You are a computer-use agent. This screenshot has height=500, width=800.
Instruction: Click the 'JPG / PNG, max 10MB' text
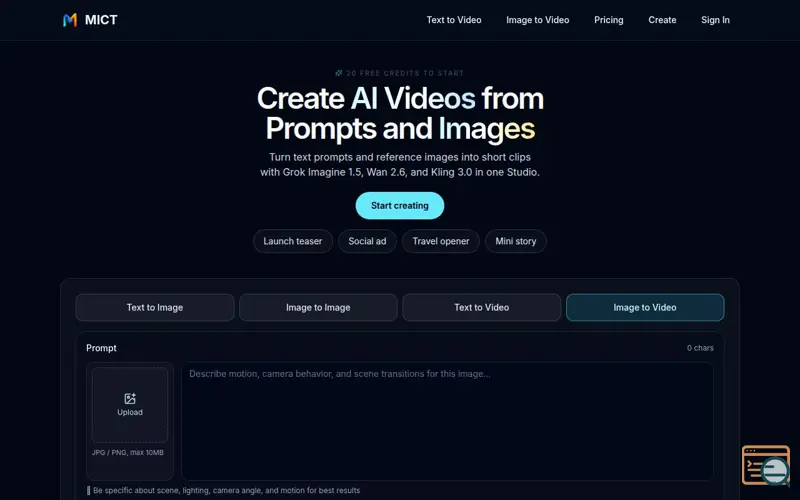(x=128, y=453)
